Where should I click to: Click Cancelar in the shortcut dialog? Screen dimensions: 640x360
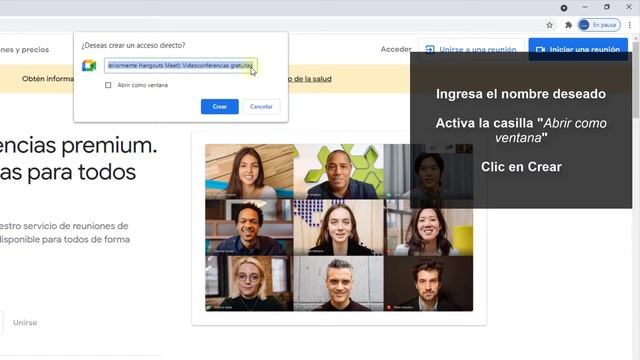click(x=261, y=107)
